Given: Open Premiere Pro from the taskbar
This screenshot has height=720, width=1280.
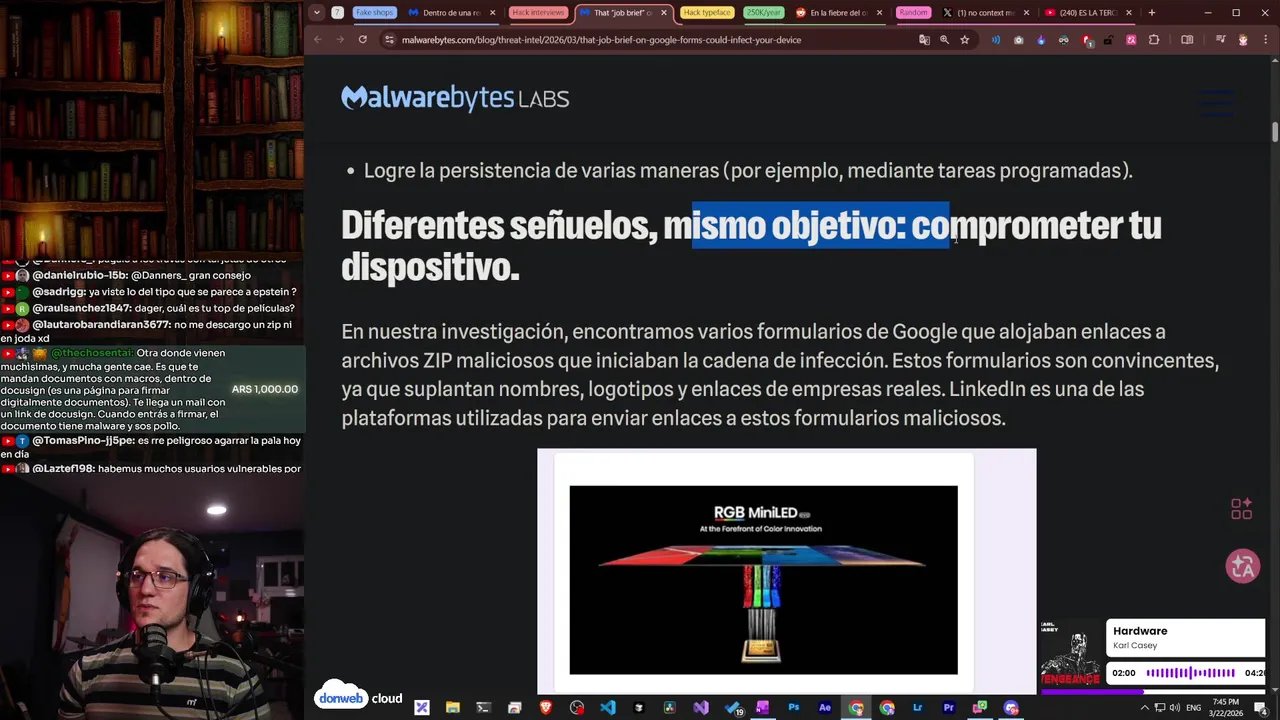Looking at the screenshot, I should pyautogui.click(x=948, y=708).
